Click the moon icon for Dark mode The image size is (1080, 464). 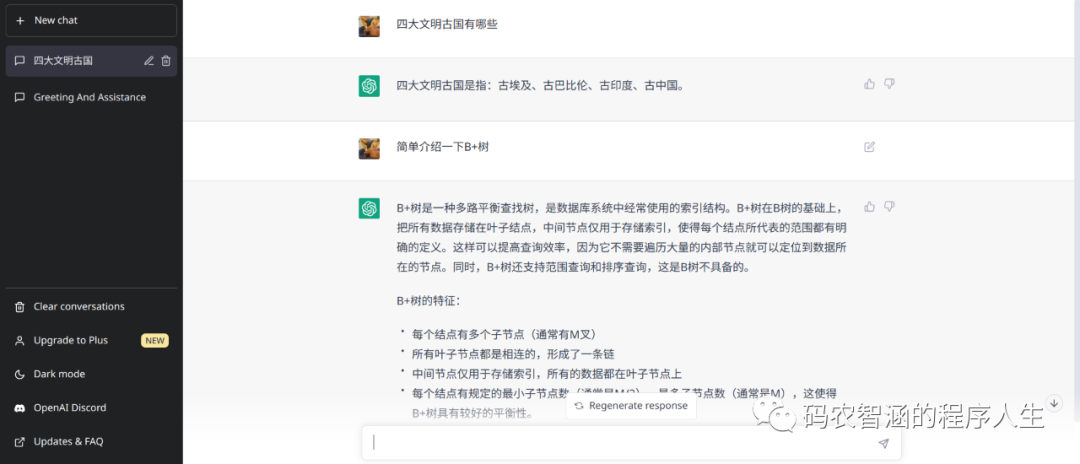(19, 374)
